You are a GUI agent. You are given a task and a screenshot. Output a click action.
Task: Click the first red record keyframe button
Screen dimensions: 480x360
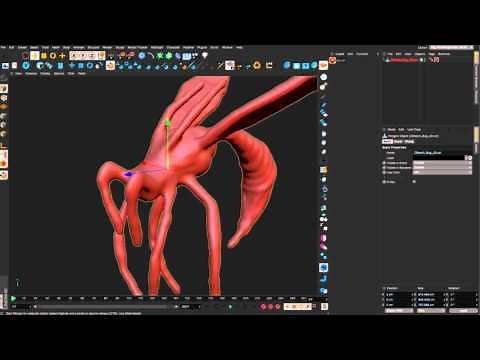tap(263, 306)
